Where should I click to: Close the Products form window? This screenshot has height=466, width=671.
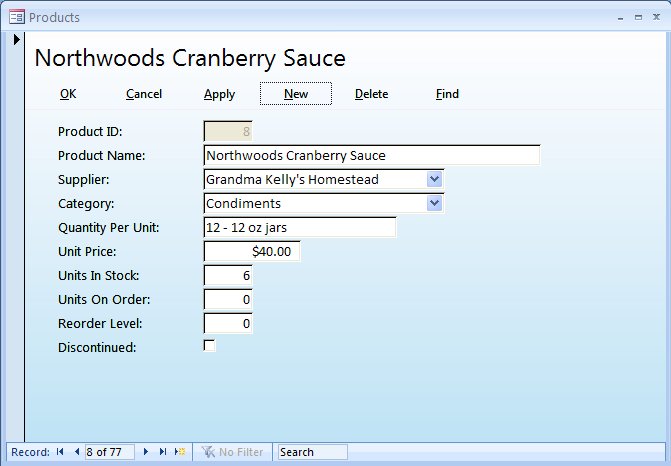(x=656, y=17)
